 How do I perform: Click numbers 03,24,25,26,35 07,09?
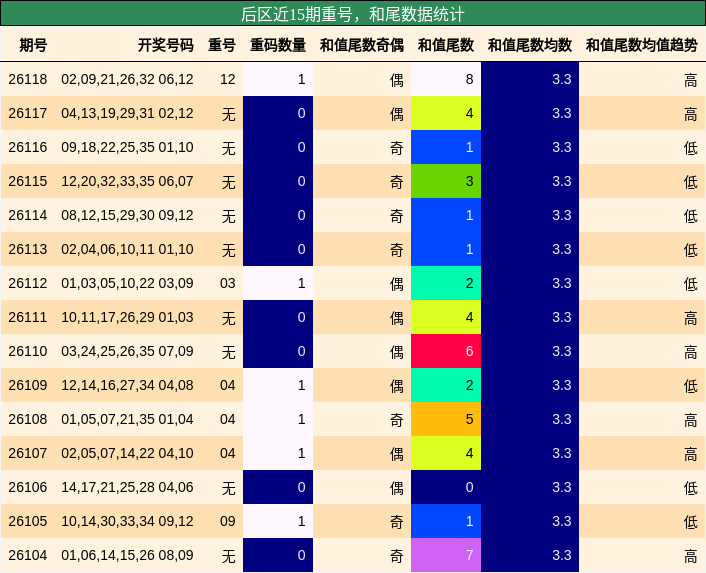point(127,351)
